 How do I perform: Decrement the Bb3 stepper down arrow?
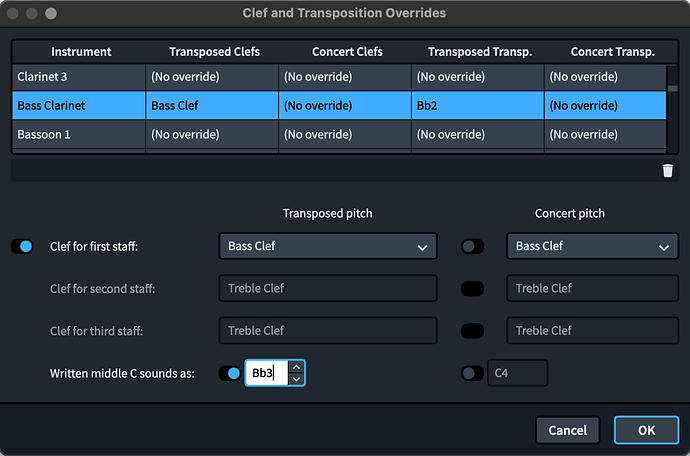click(x=295, y=379)
